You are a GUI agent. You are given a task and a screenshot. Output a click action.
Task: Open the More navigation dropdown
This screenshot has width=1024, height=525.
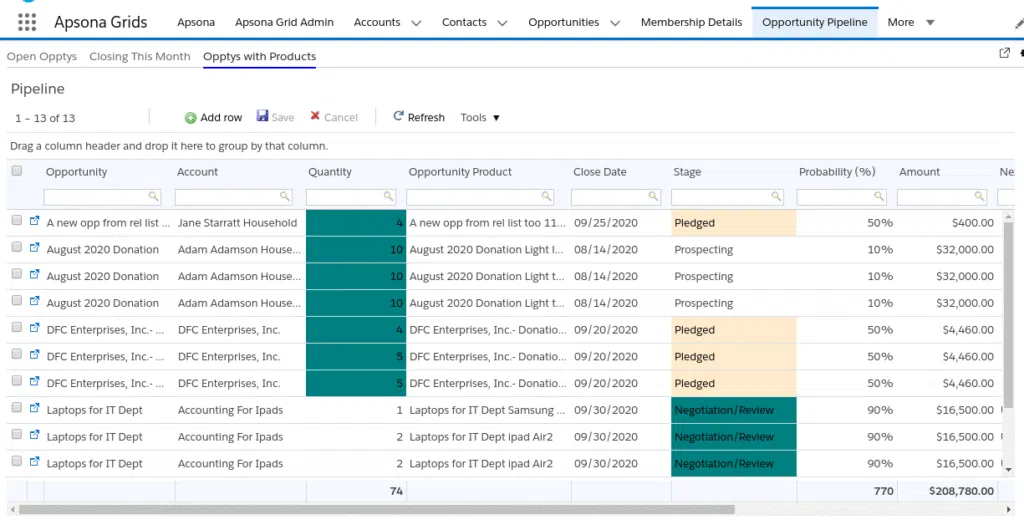pyautogui.click(x=910, y=22)
